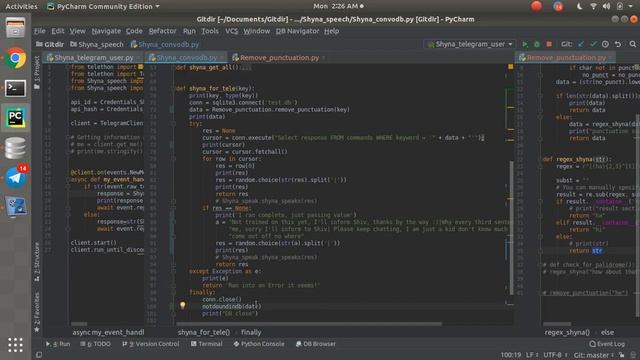Click the volume icon in system tray
The image size is (640, 360).
pyautogui.click(x=607, y=6)
